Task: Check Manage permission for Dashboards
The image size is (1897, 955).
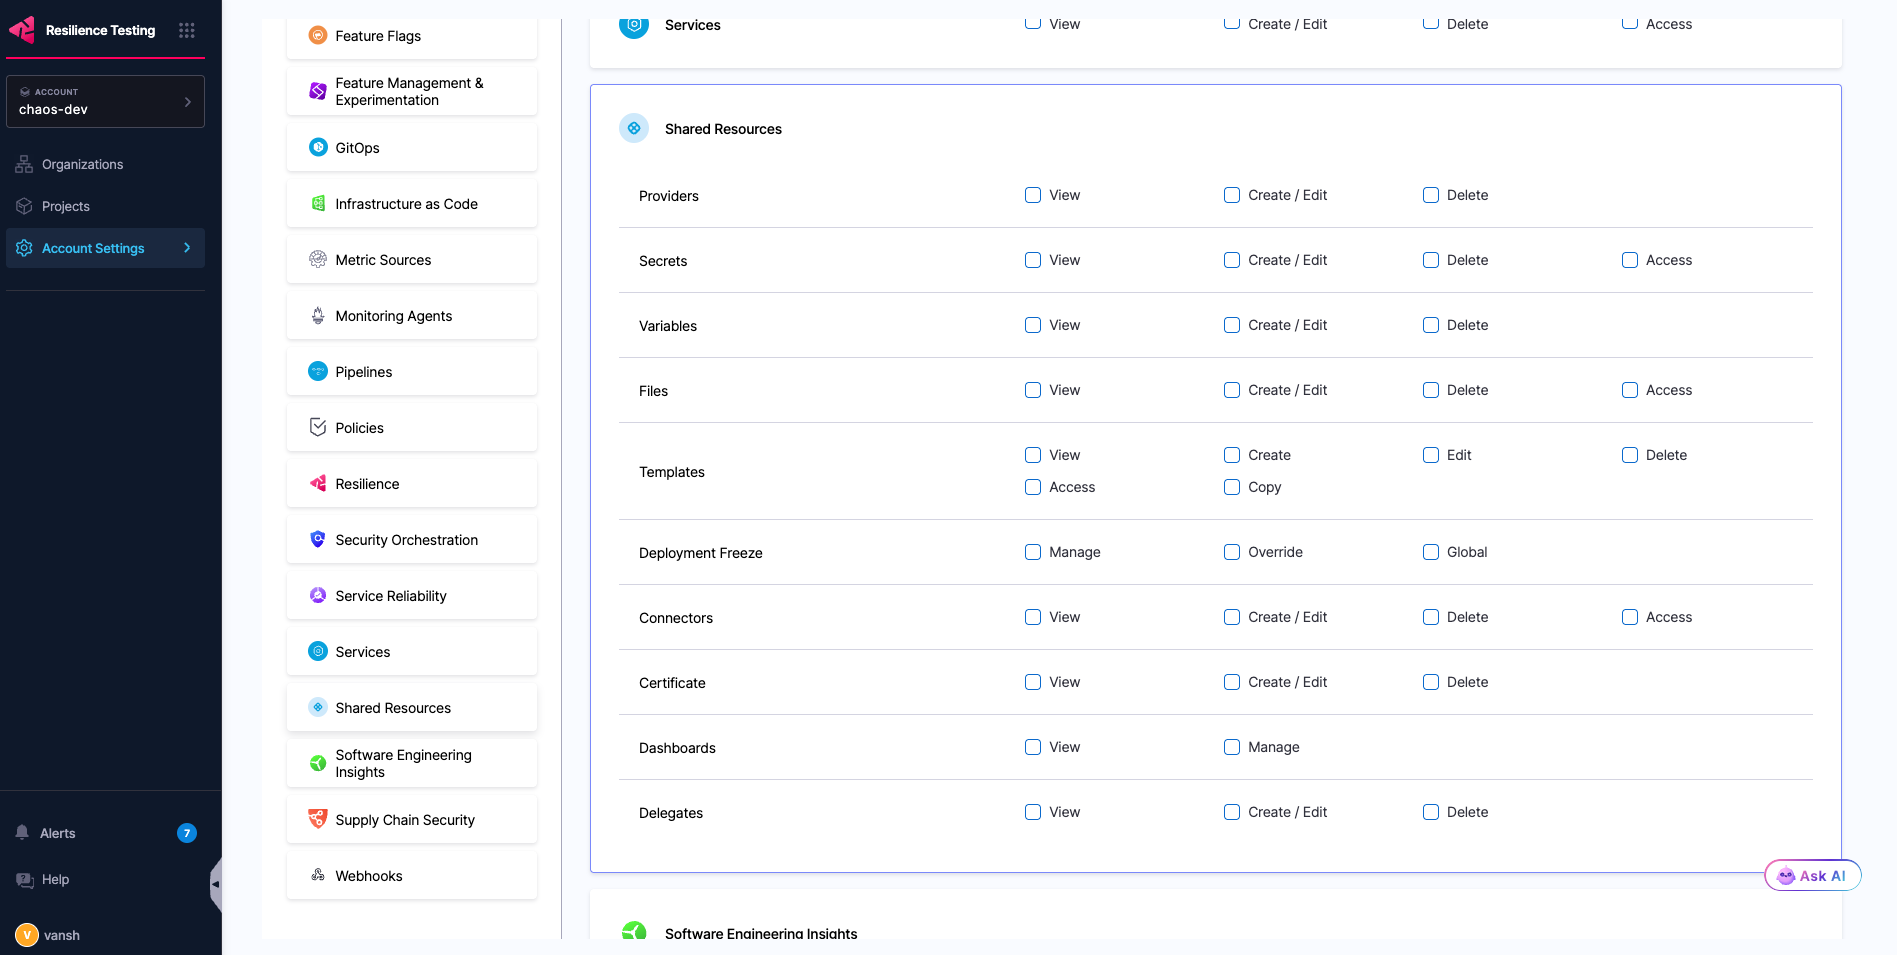Action: pyautogui.click(x=1232, y=747)
